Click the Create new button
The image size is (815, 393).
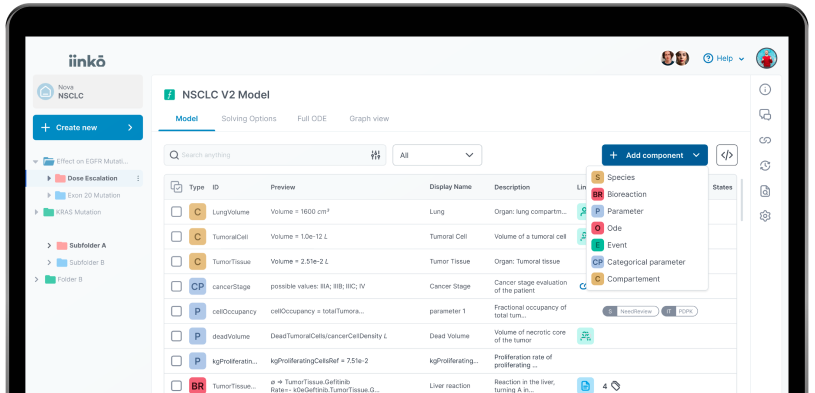[x=88, y=127]
